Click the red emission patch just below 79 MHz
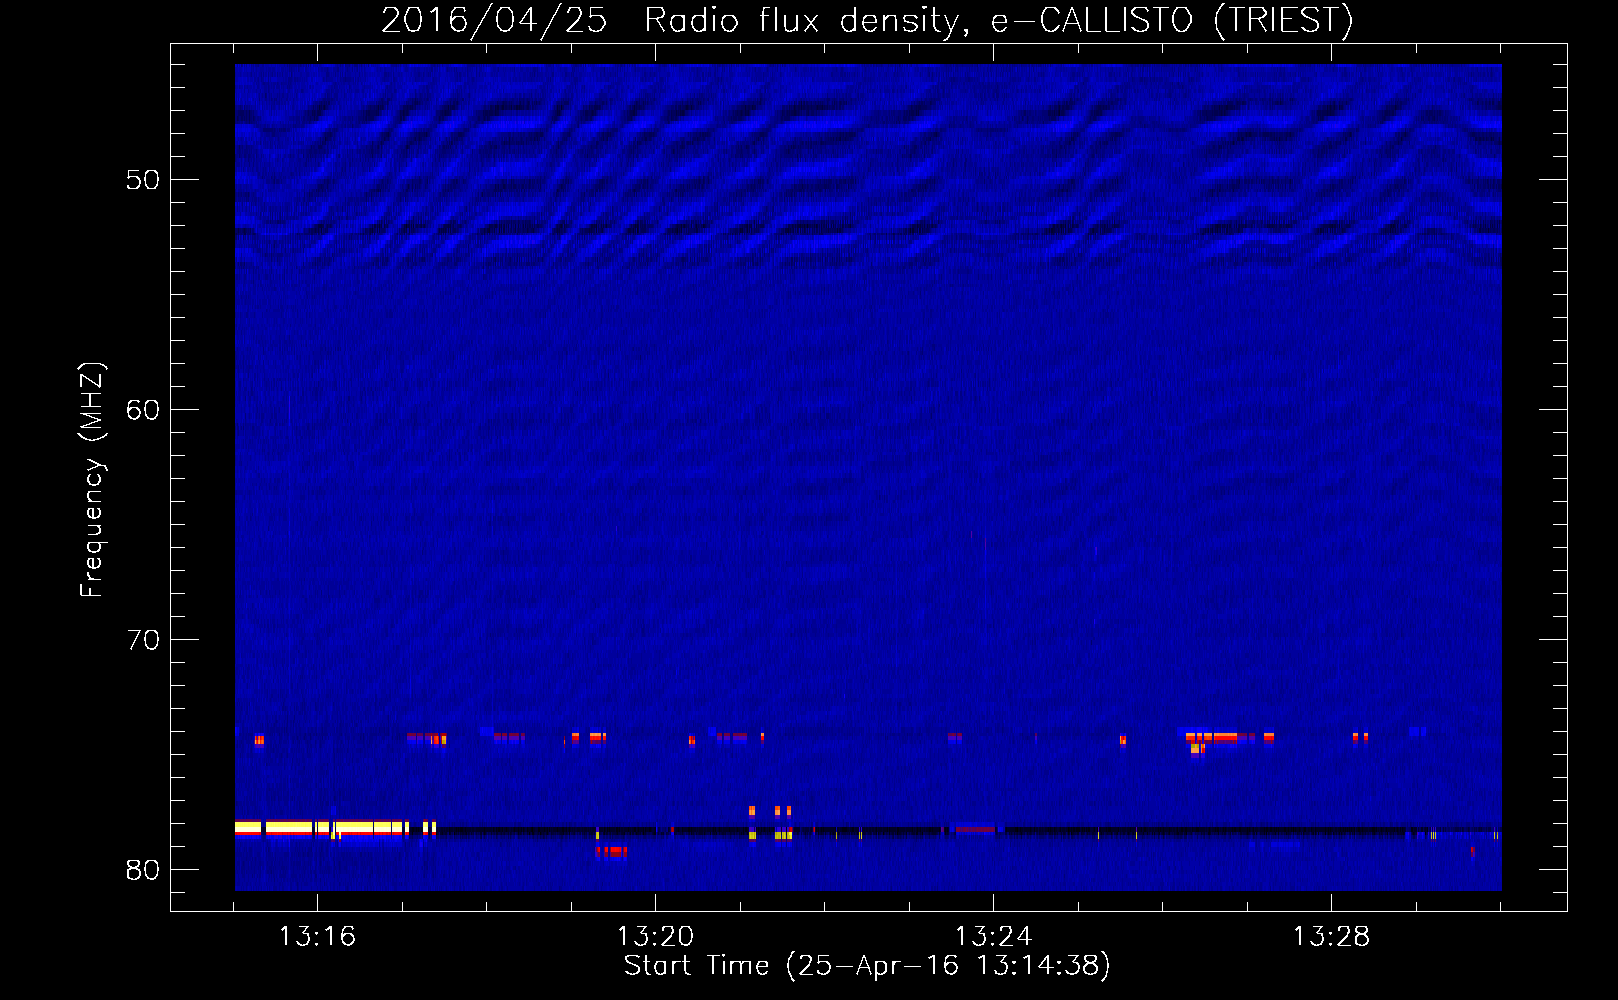The width and height of the screenshot is (1618, 1000). (x=612, y=852)
